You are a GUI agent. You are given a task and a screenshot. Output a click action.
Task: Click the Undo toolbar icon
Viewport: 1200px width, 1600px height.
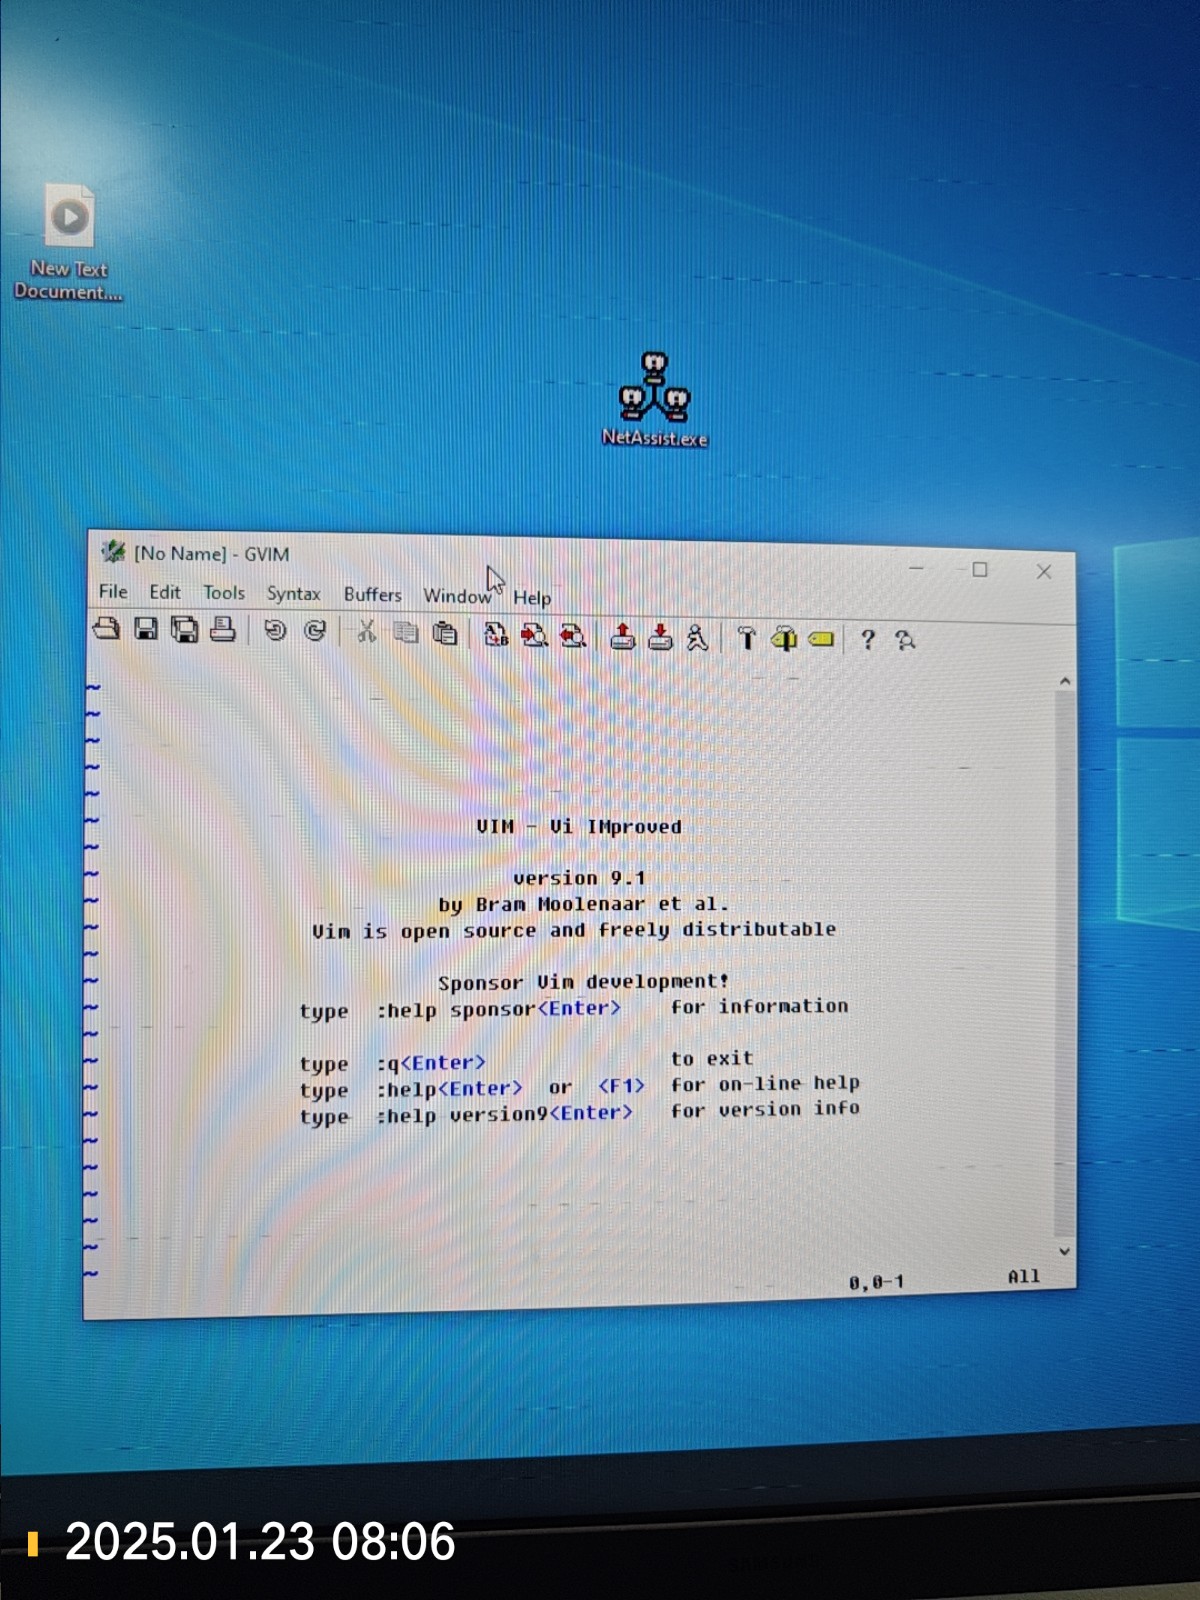[x=275, y=630]
